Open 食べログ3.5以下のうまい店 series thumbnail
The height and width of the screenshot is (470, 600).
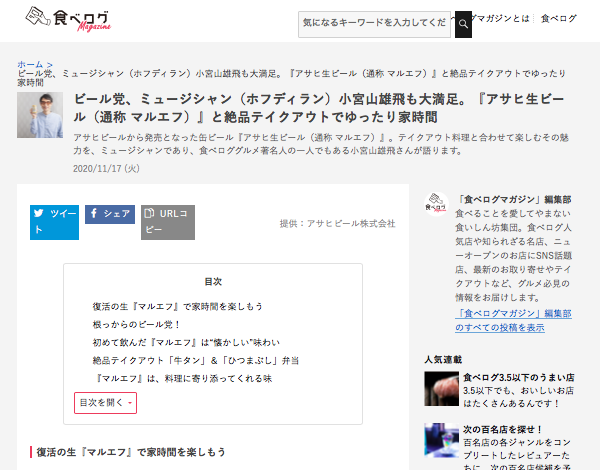(441, 388)
